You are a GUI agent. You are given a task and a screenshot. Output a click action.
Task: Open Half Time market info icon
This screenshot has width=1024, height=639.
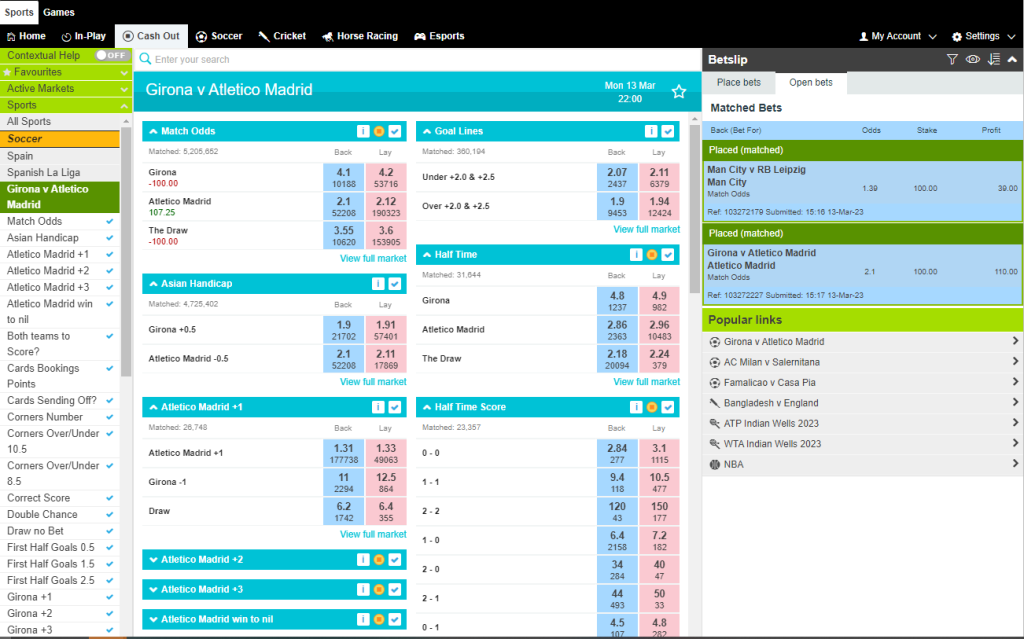[636, 255]
